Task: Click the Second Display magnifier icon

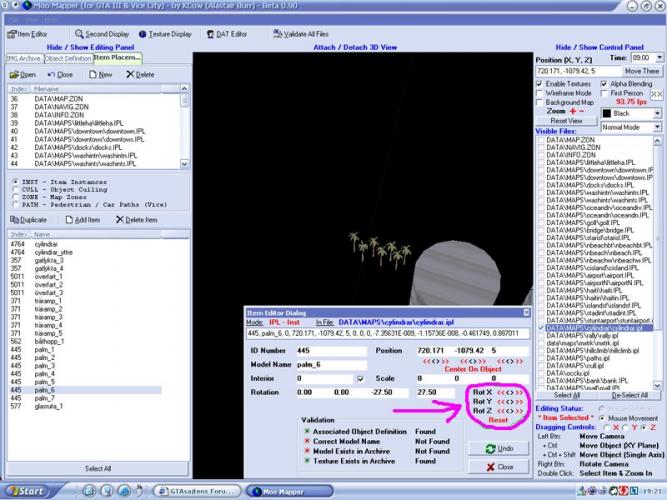Action: coord(78,34)
